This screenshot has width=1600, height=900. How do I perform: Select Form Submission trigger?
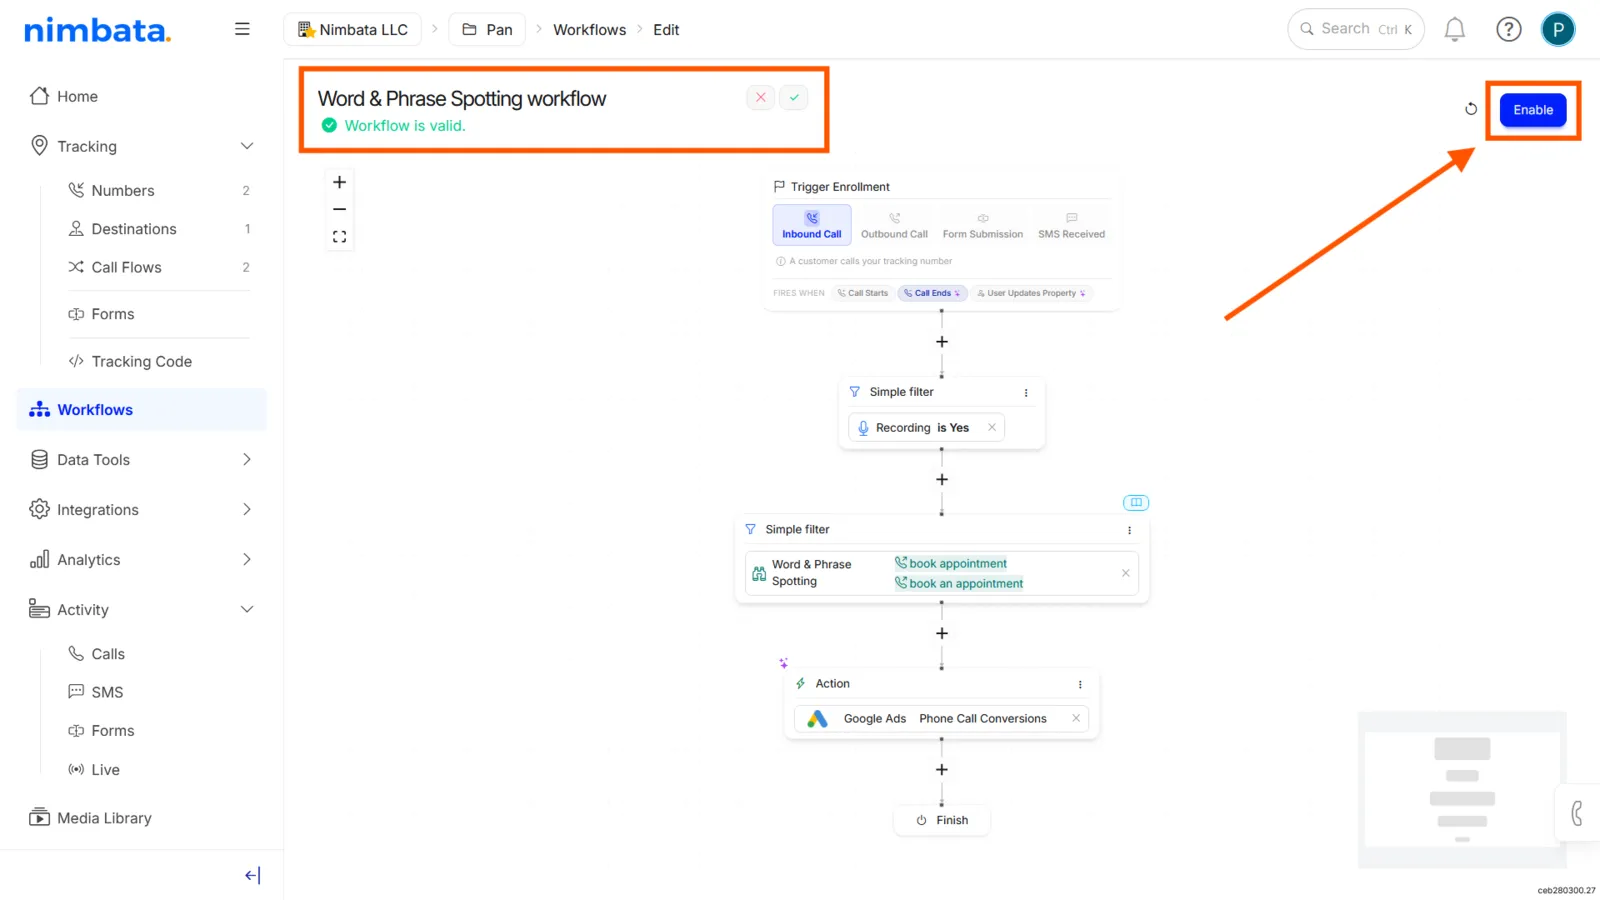[983, 225]
